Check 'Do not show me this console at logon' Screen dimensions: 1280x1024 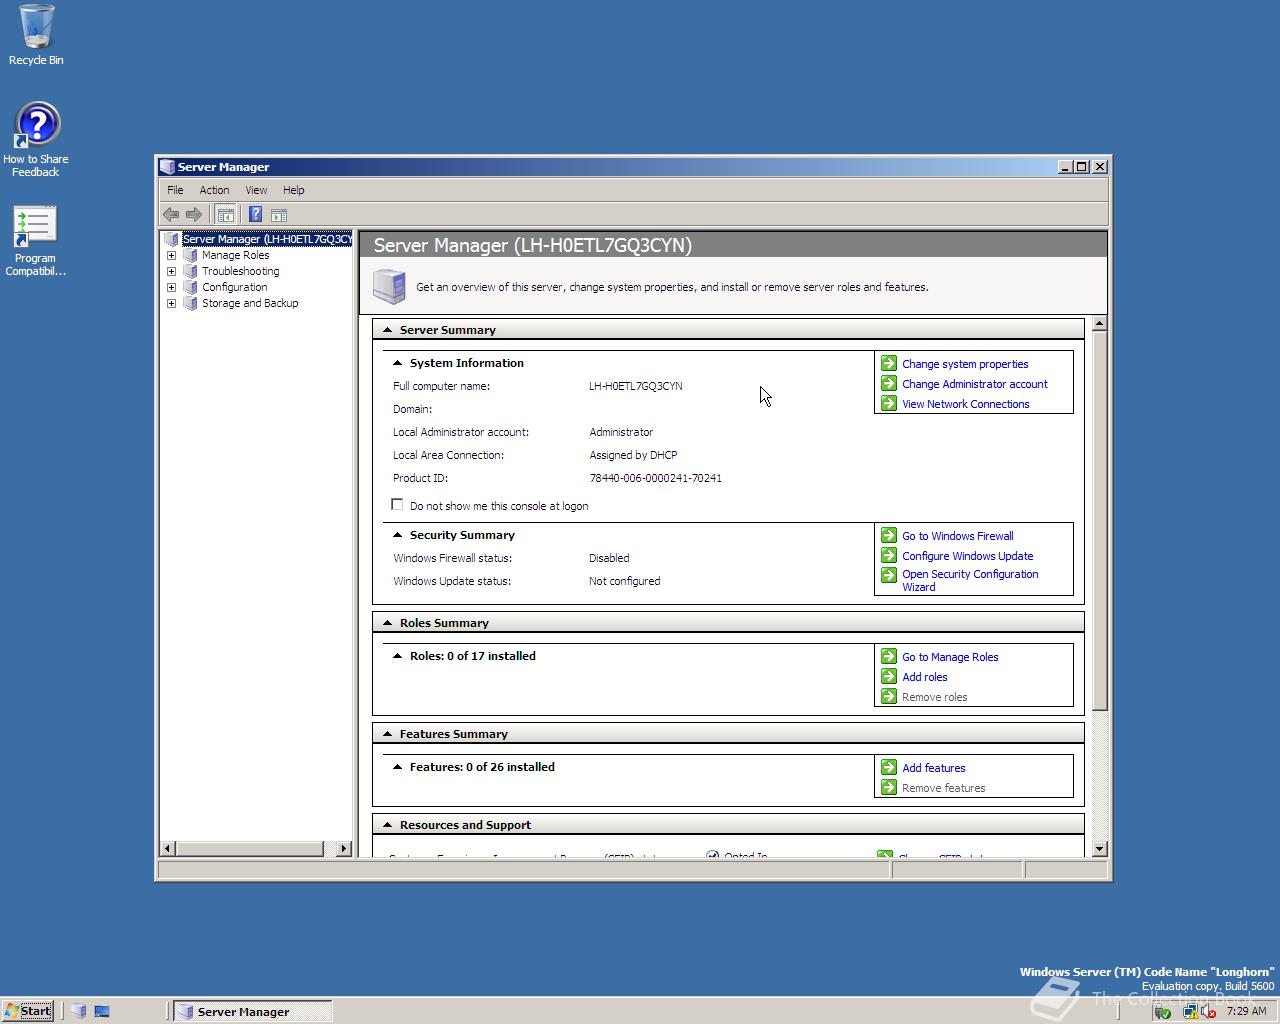click(397, 505)
